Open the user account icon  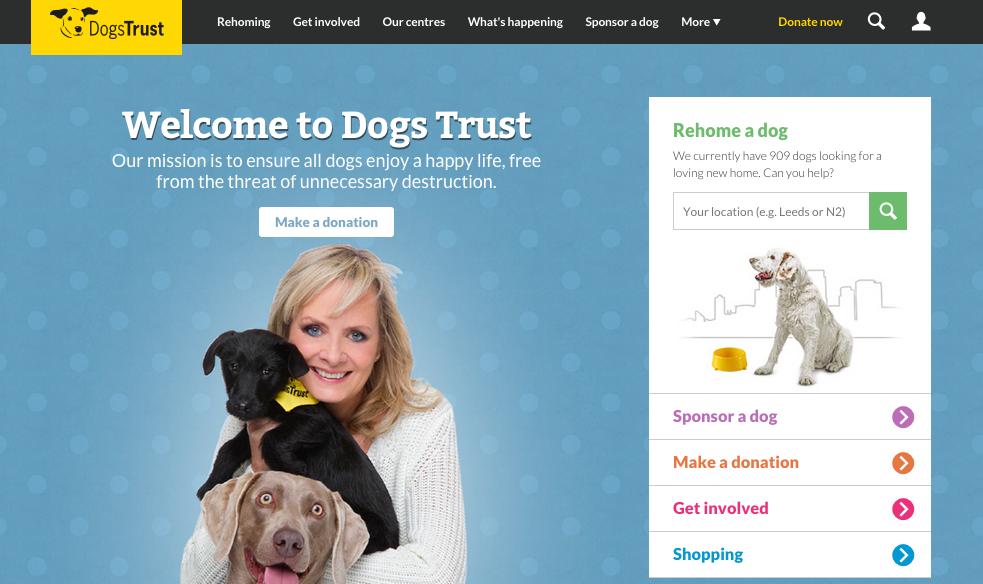pyautogui.click(x=920, y=21)
